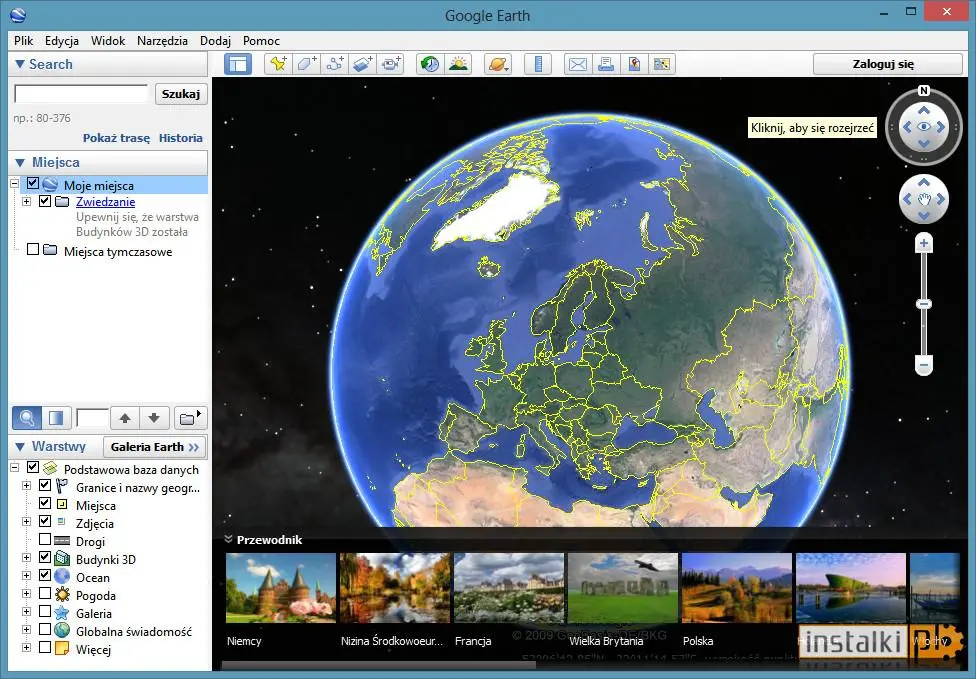Open the Edycja menu

coord(62,40)
